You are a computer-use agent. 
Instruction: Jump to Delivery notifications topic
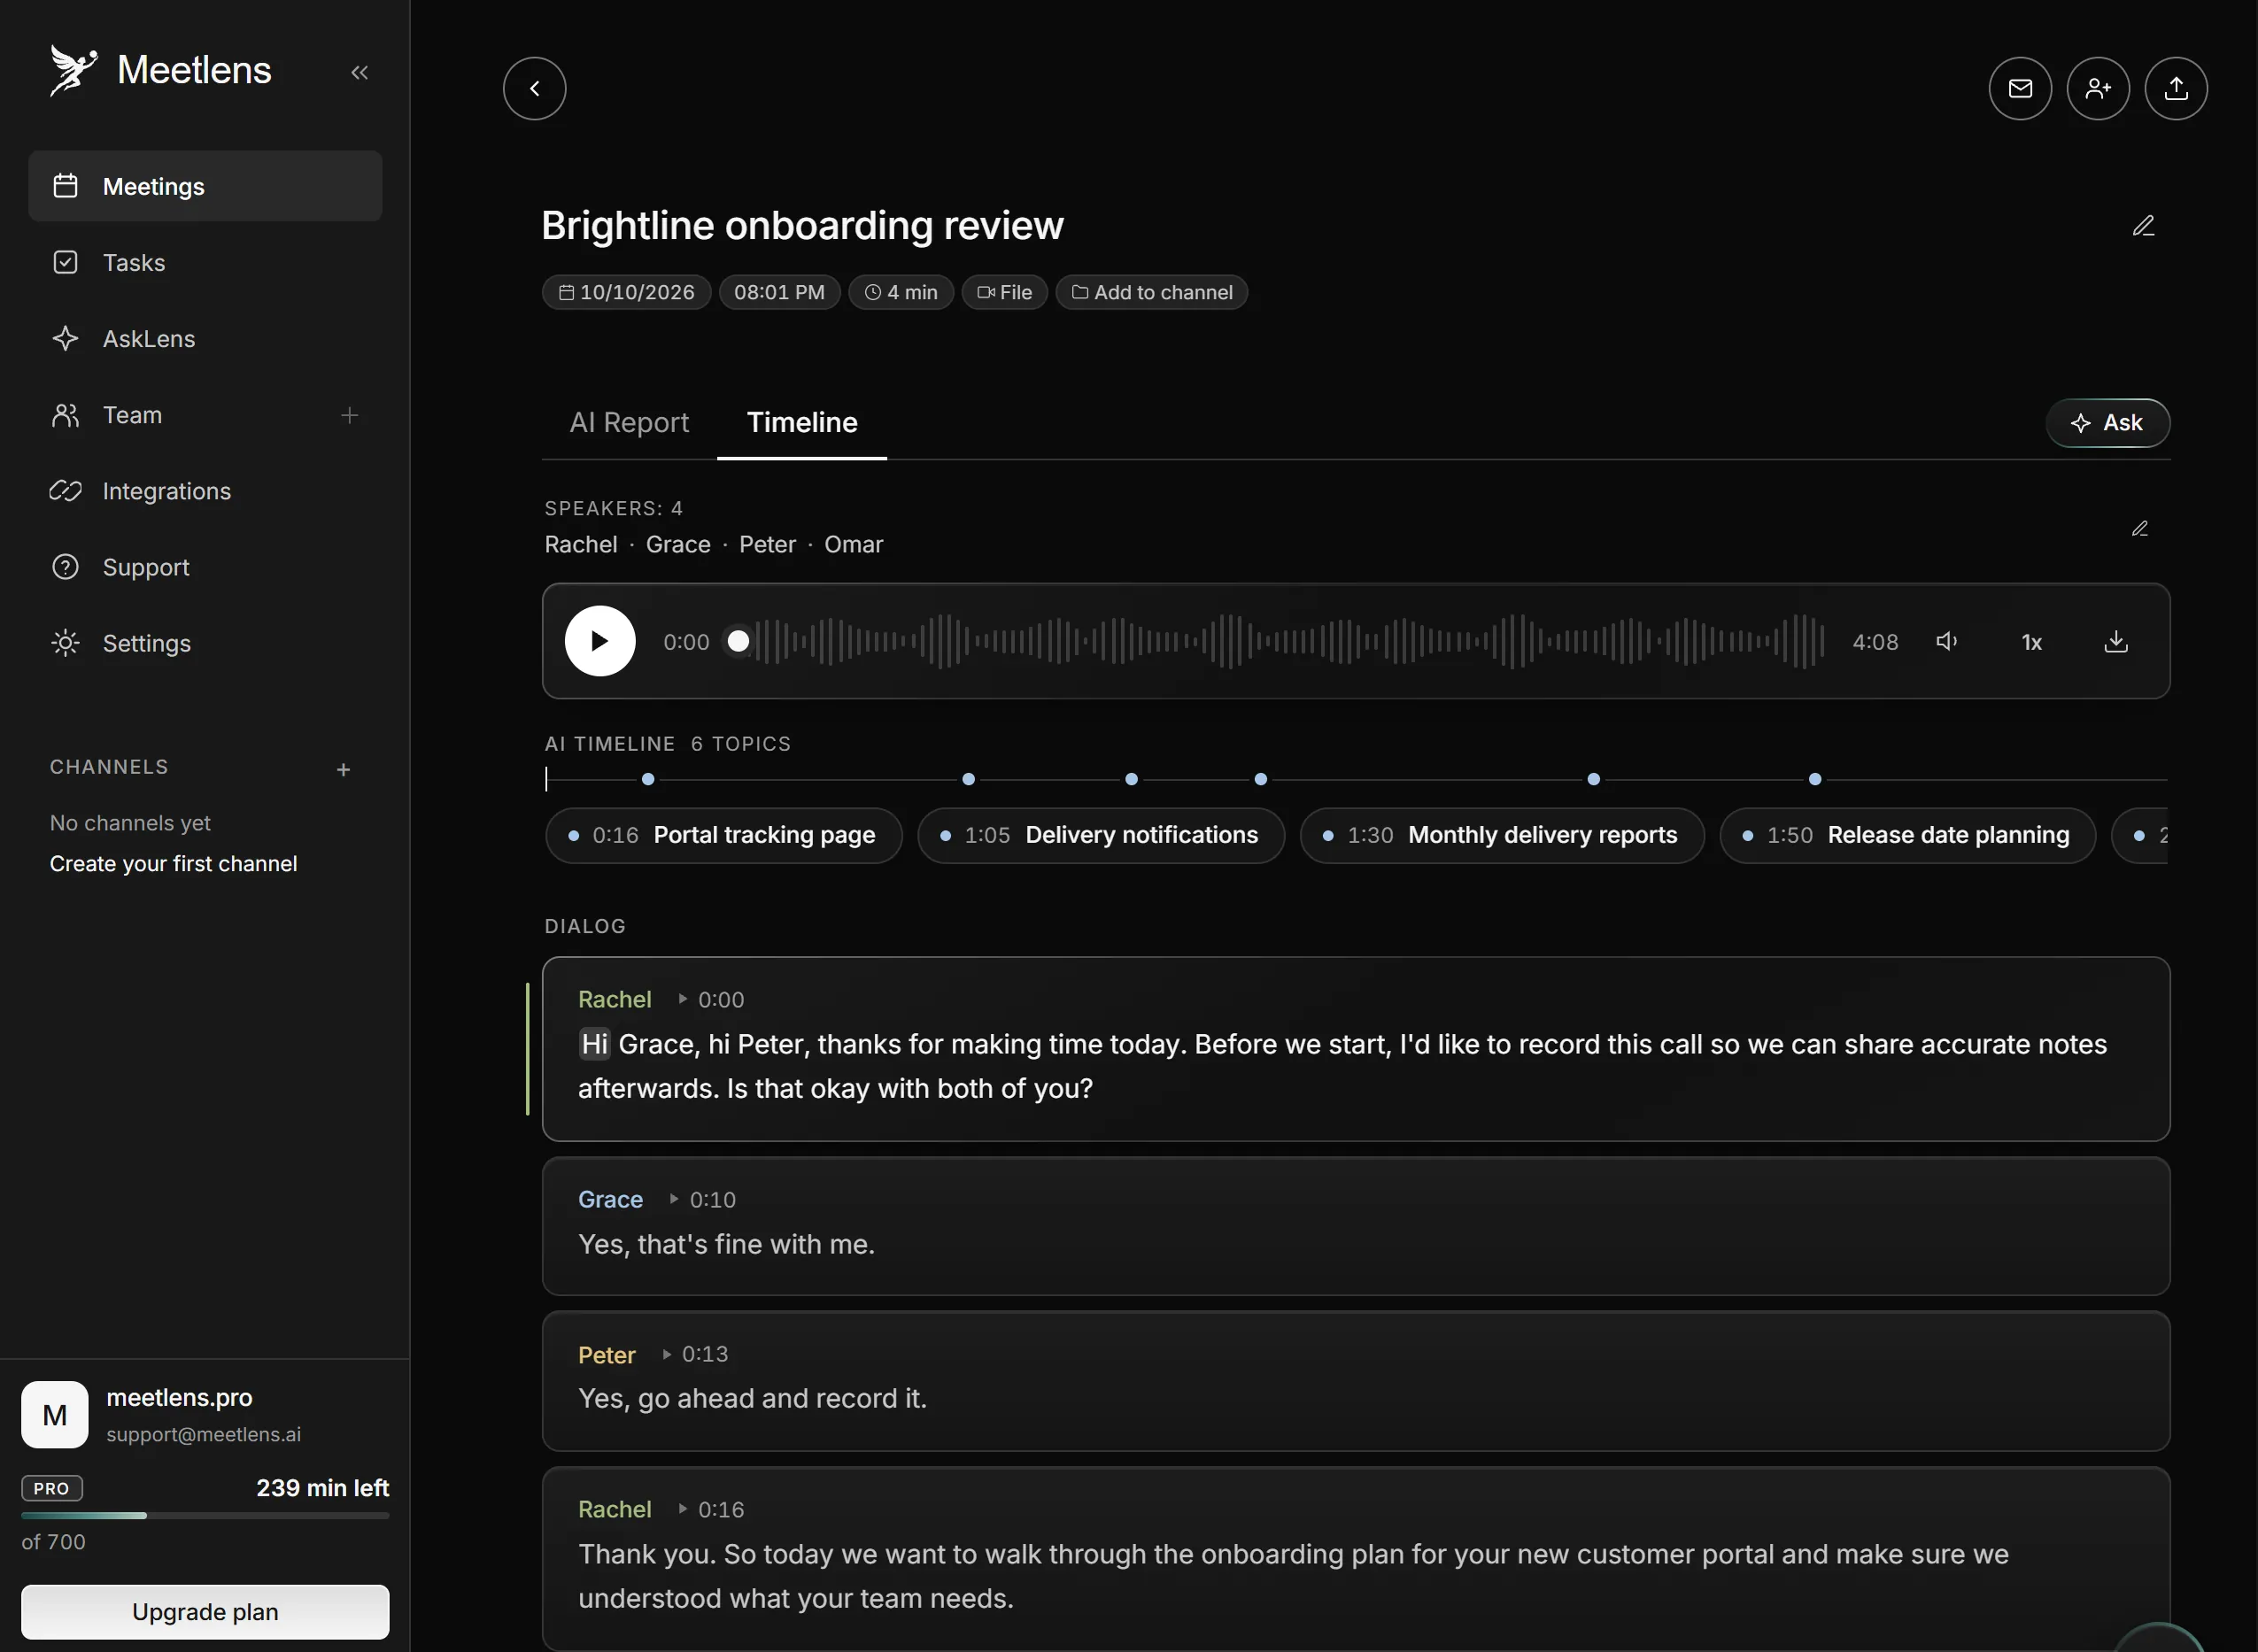1101,835
